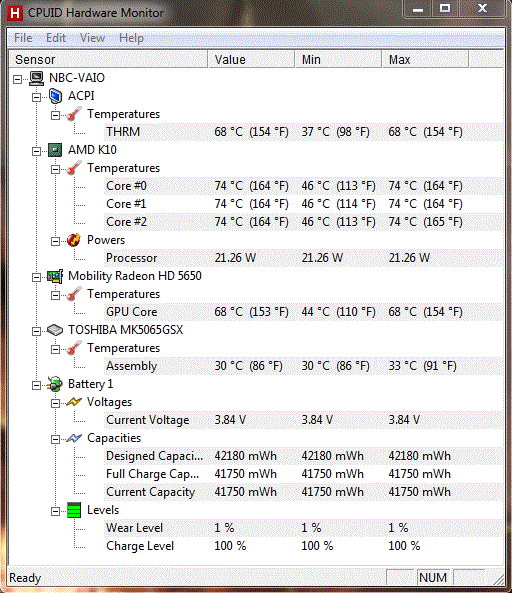Click Ready status bar text
512x593 pixels.
coord(25,578)
